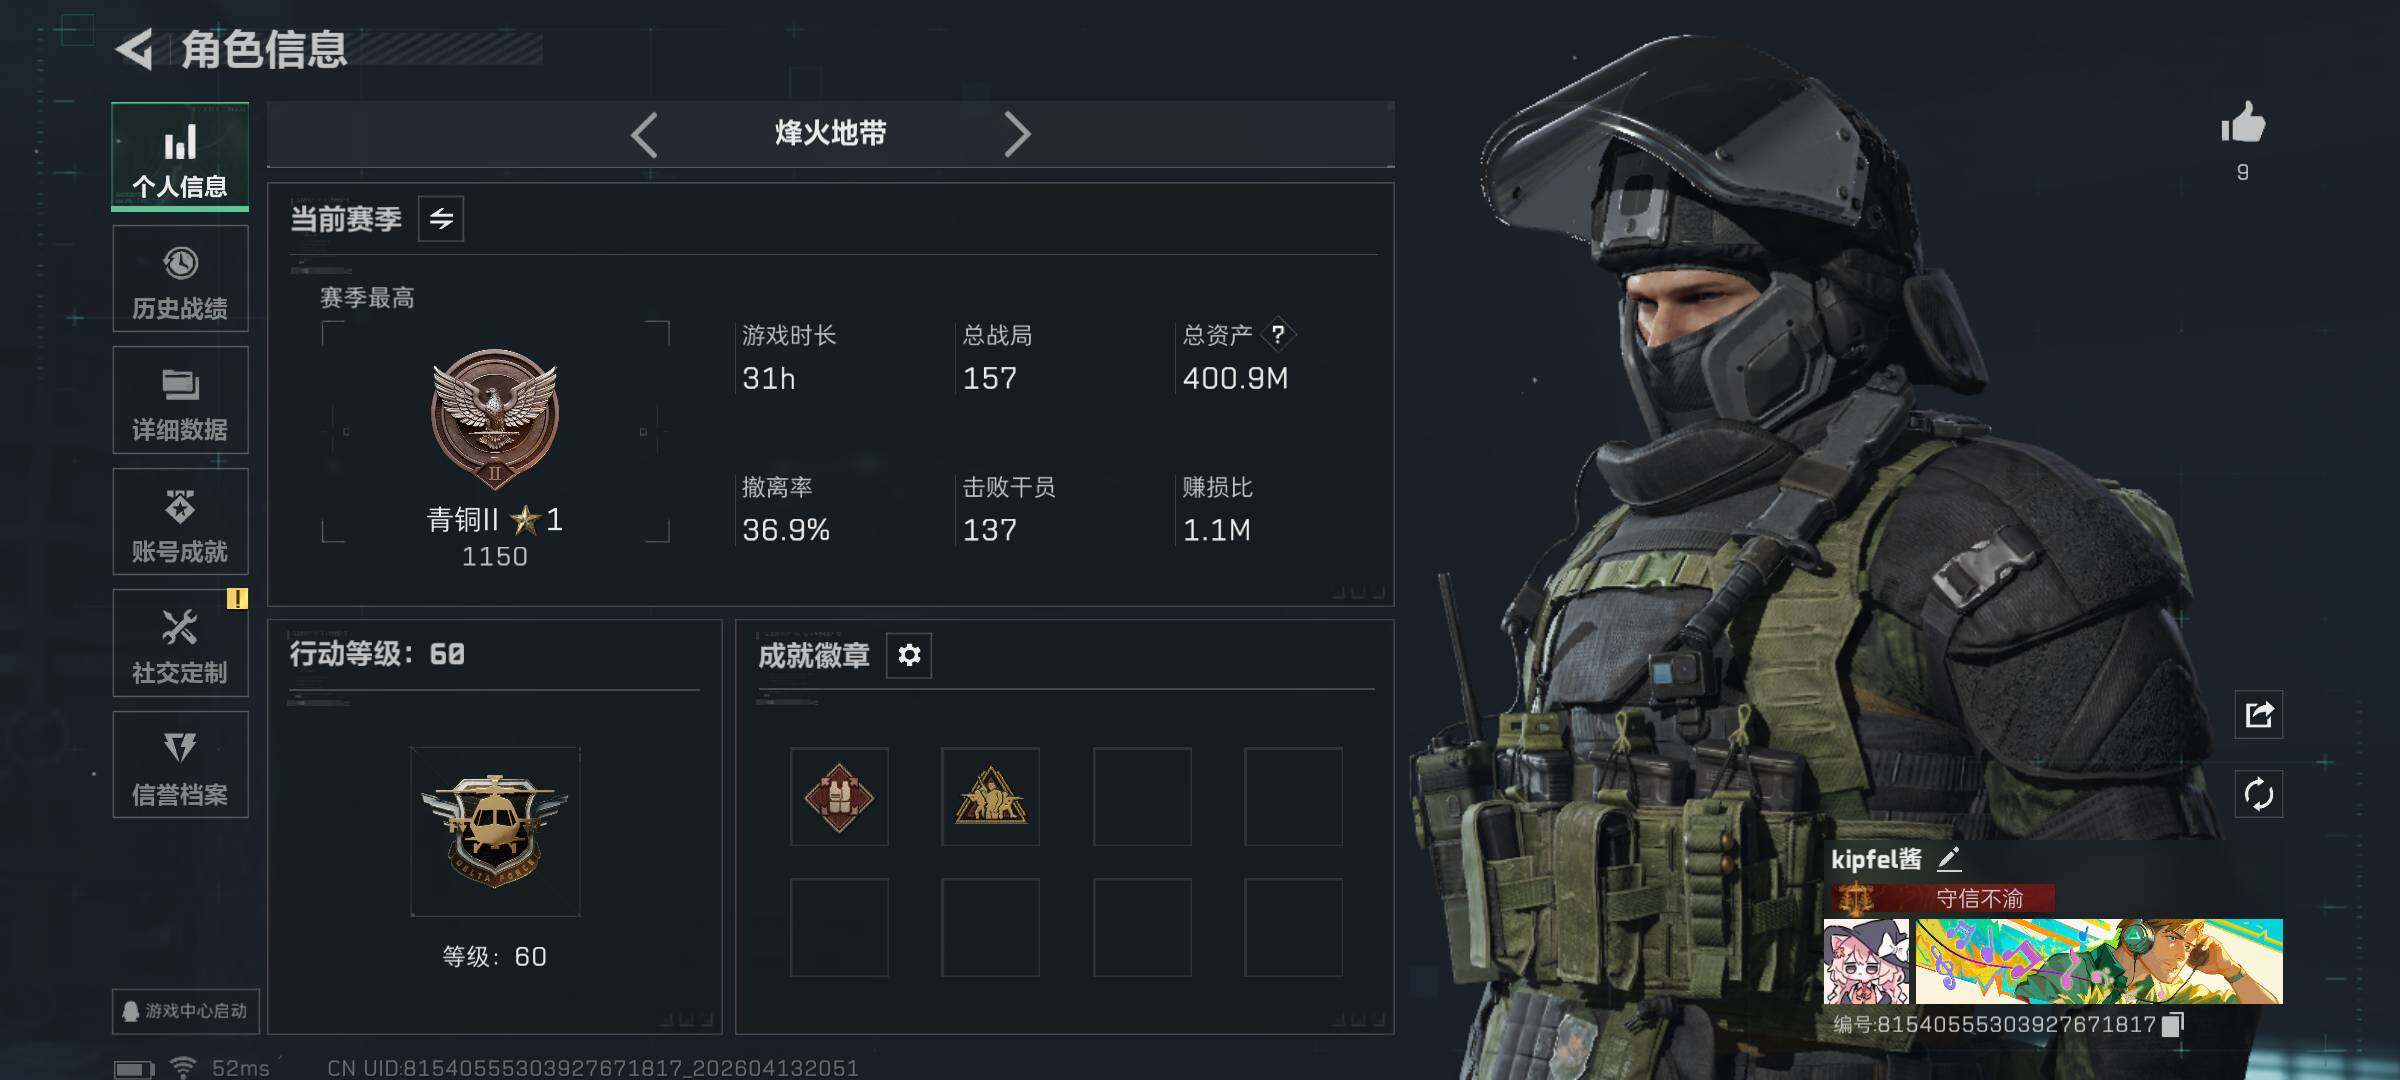2400x1080 pixels.
Task: Open 成就徽章 settings gear
Action: pos(909,655)
